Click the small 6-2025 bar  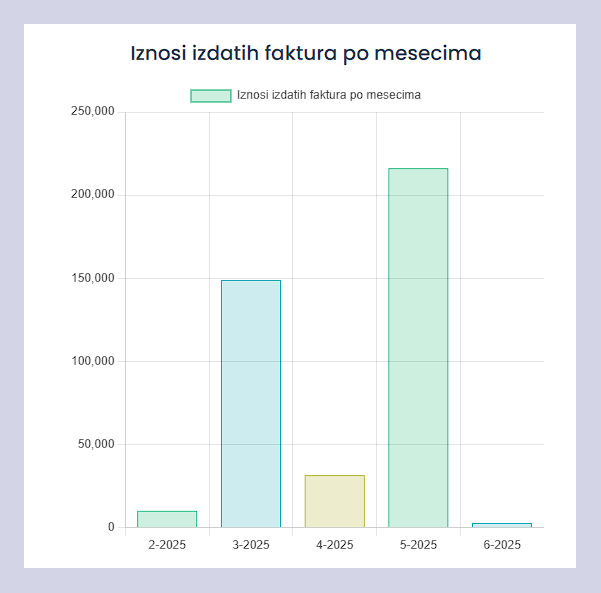(502, 525)
